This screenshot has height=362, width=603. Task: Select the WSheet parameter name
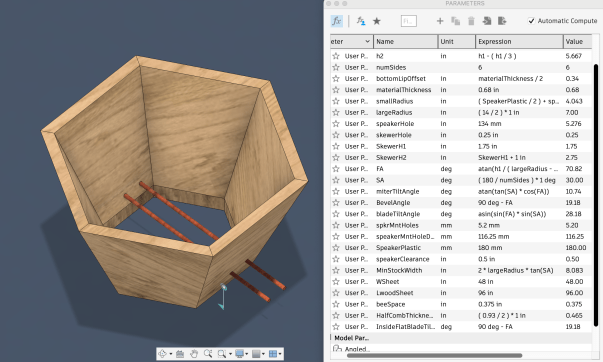point(387,282)
